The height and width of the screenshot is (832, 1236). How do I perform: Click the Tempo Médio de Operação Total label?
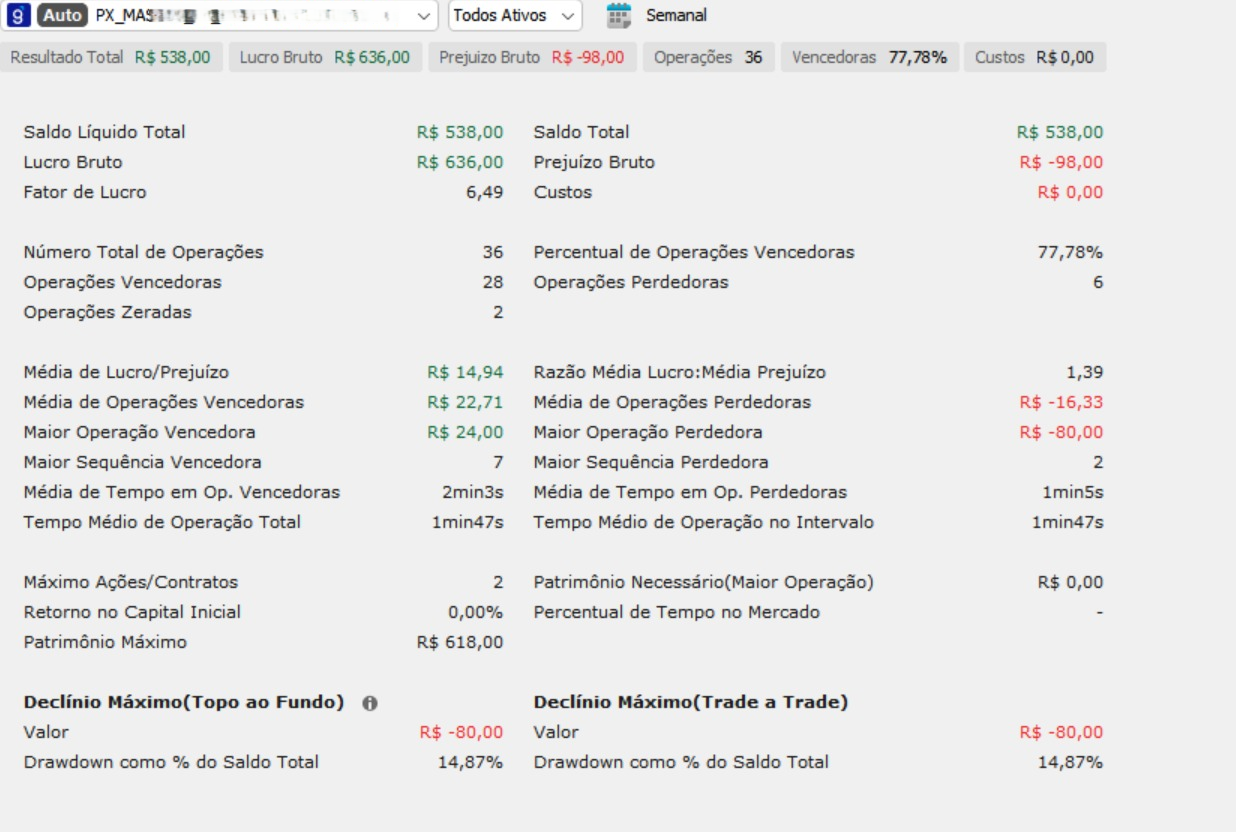[x=162, y=522]
